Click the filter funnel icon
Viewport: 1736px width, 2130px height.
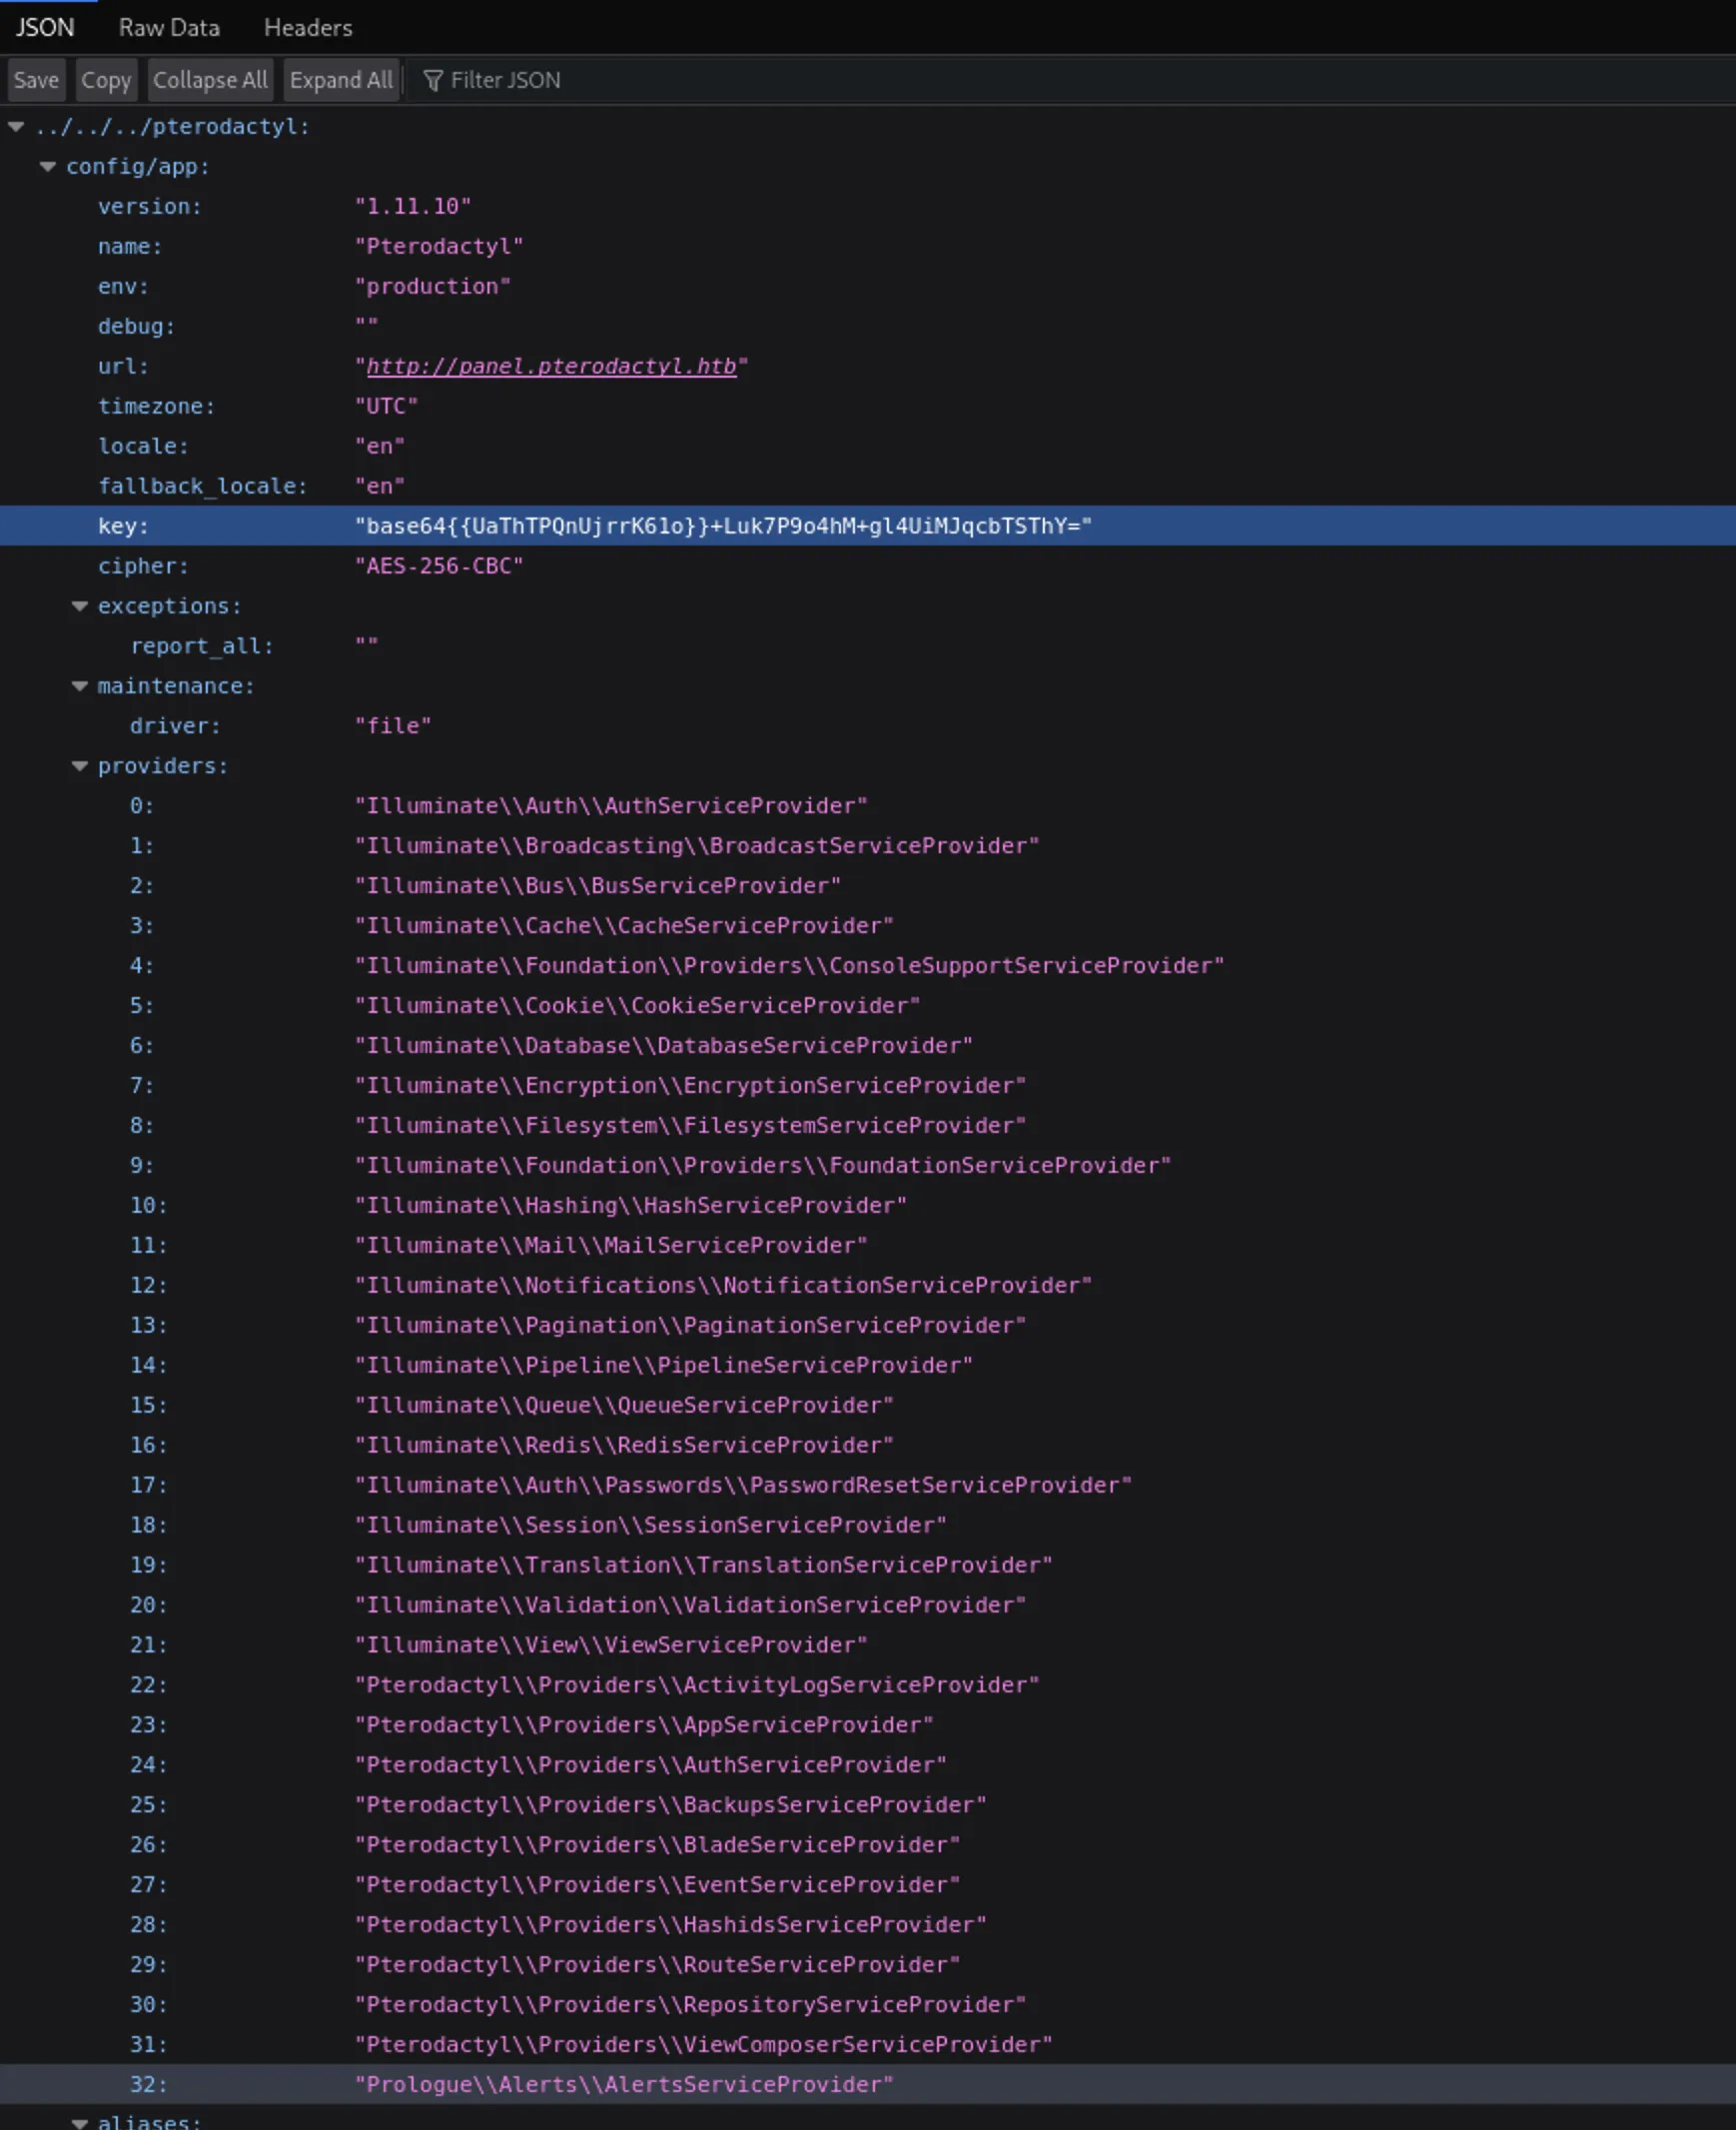point(432,80)
